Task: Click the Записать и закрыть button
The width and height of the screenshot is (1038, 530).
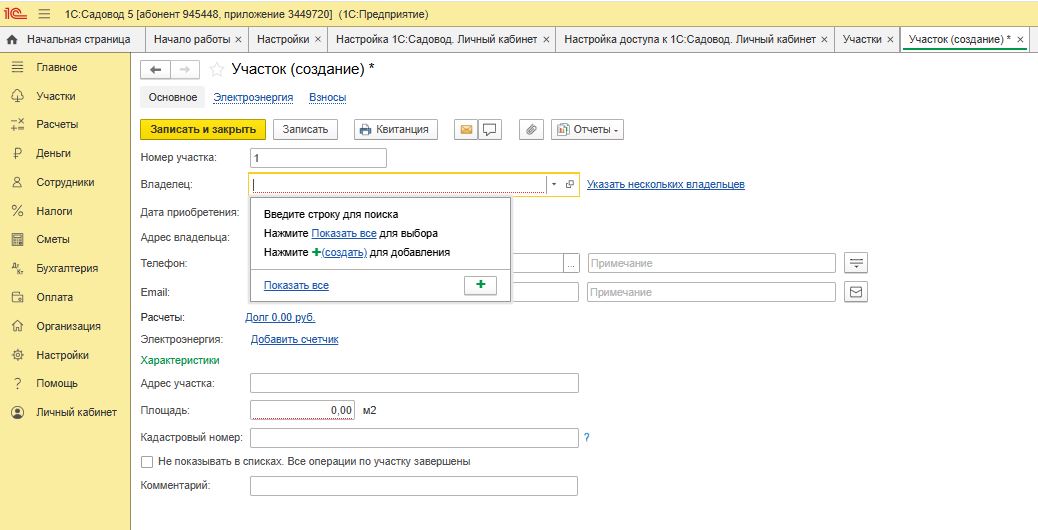Action: (203, 130)
